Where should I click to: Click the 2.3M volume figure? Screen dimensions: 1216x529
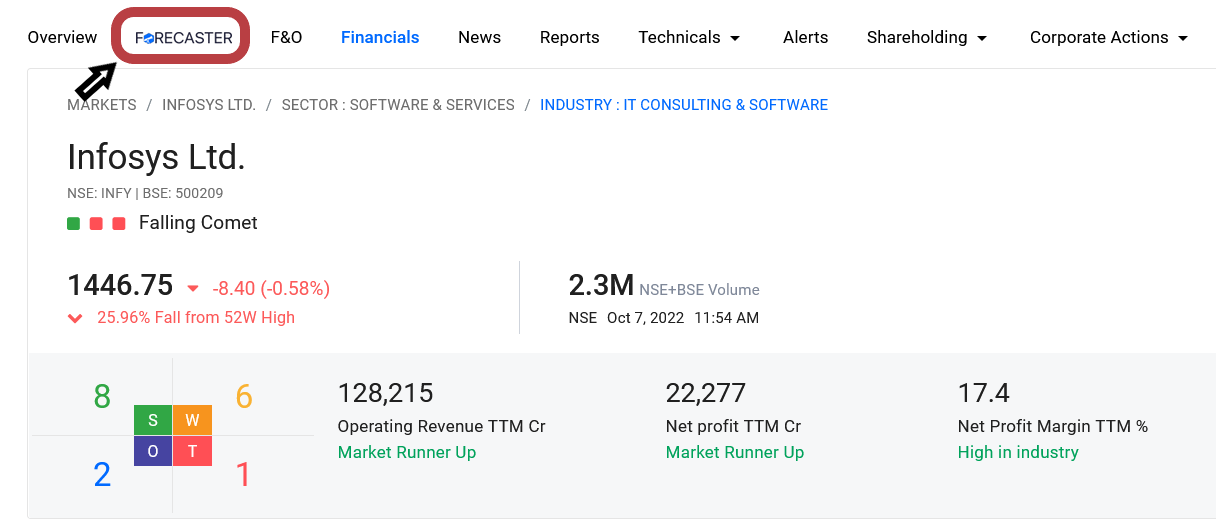click(601, 286)
